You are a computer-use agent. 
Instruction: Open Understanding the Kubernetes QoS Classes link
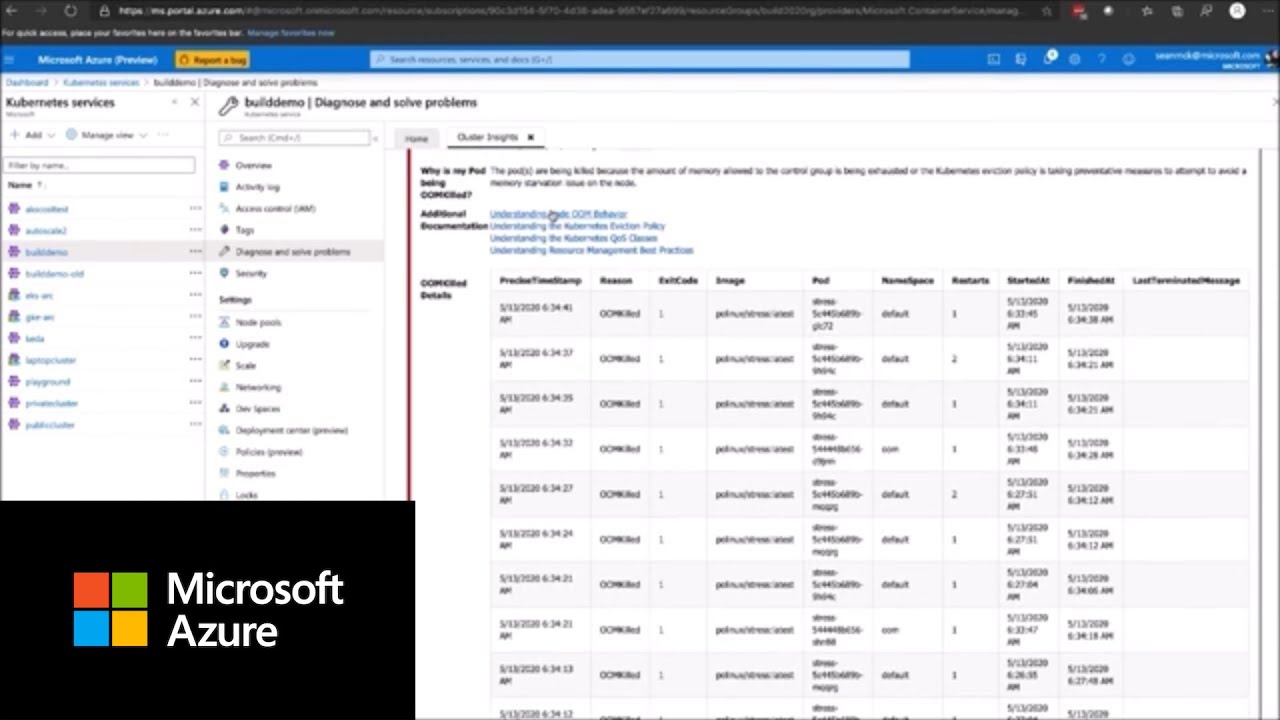pos(573,238)
